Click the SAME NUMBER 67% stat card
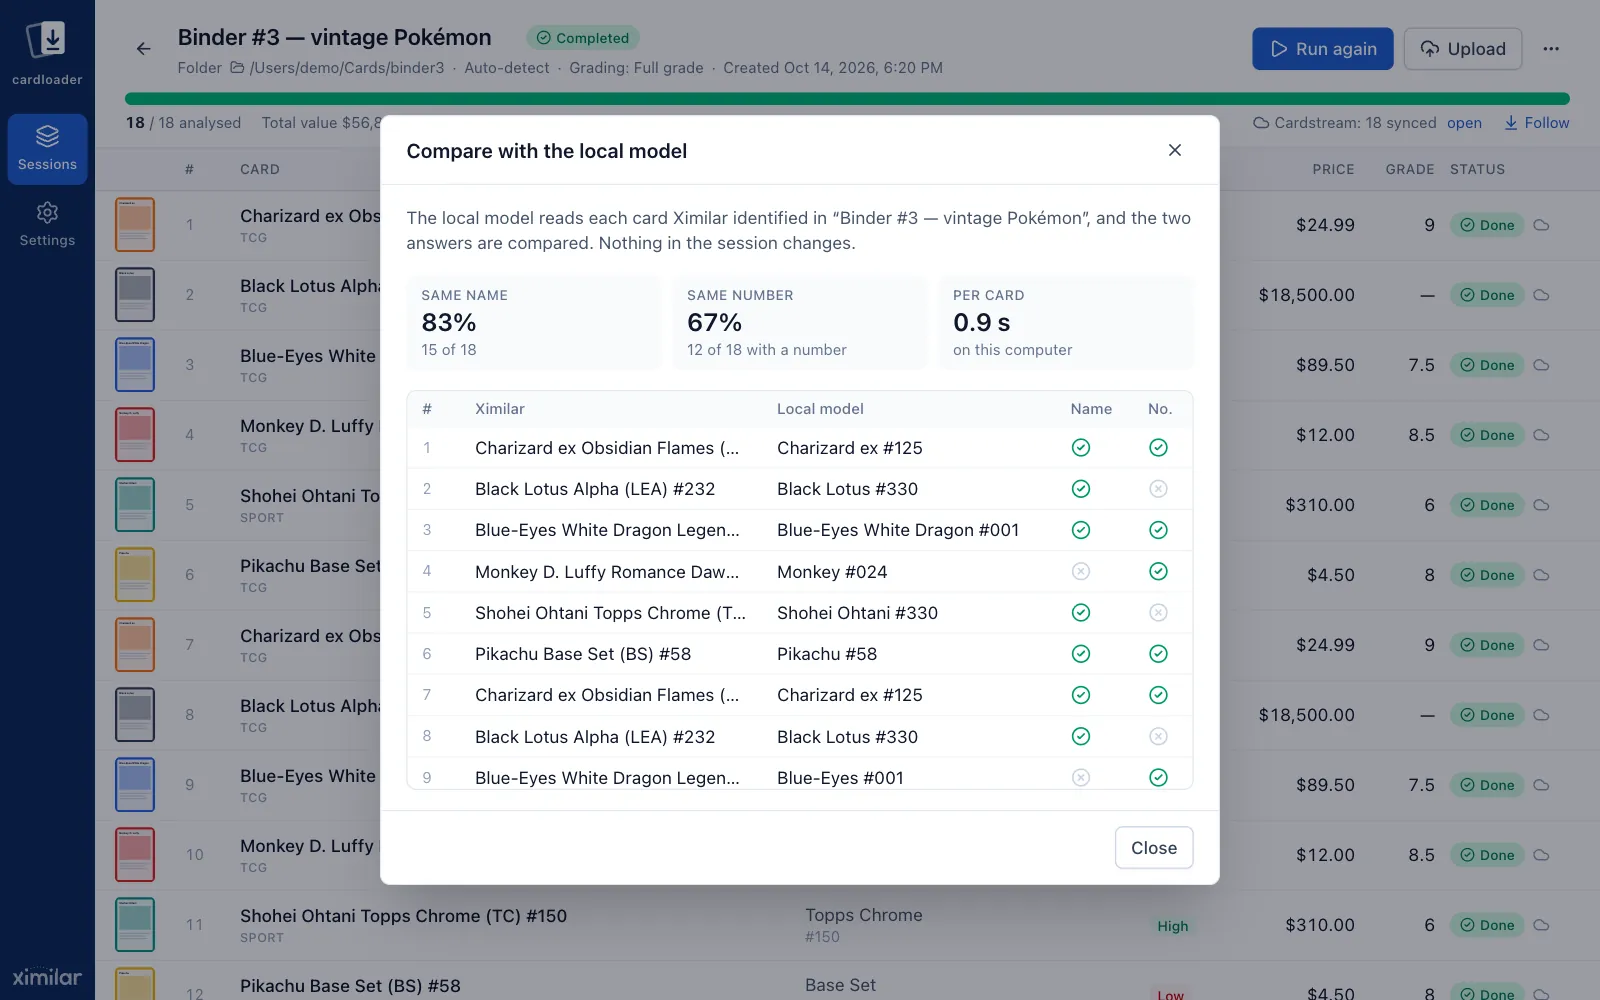1600x1000 pixels. click(800, 323)
